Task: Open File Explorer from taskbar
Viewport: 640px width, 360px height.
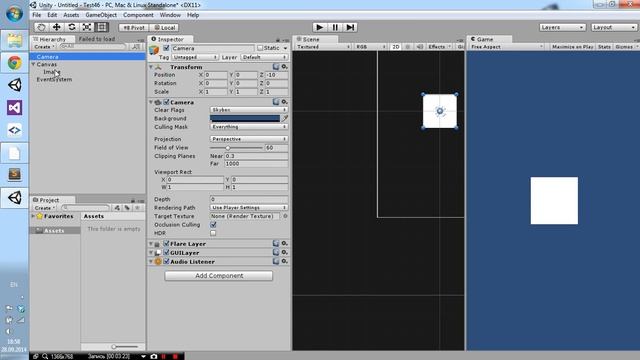Action: (15, 40)
